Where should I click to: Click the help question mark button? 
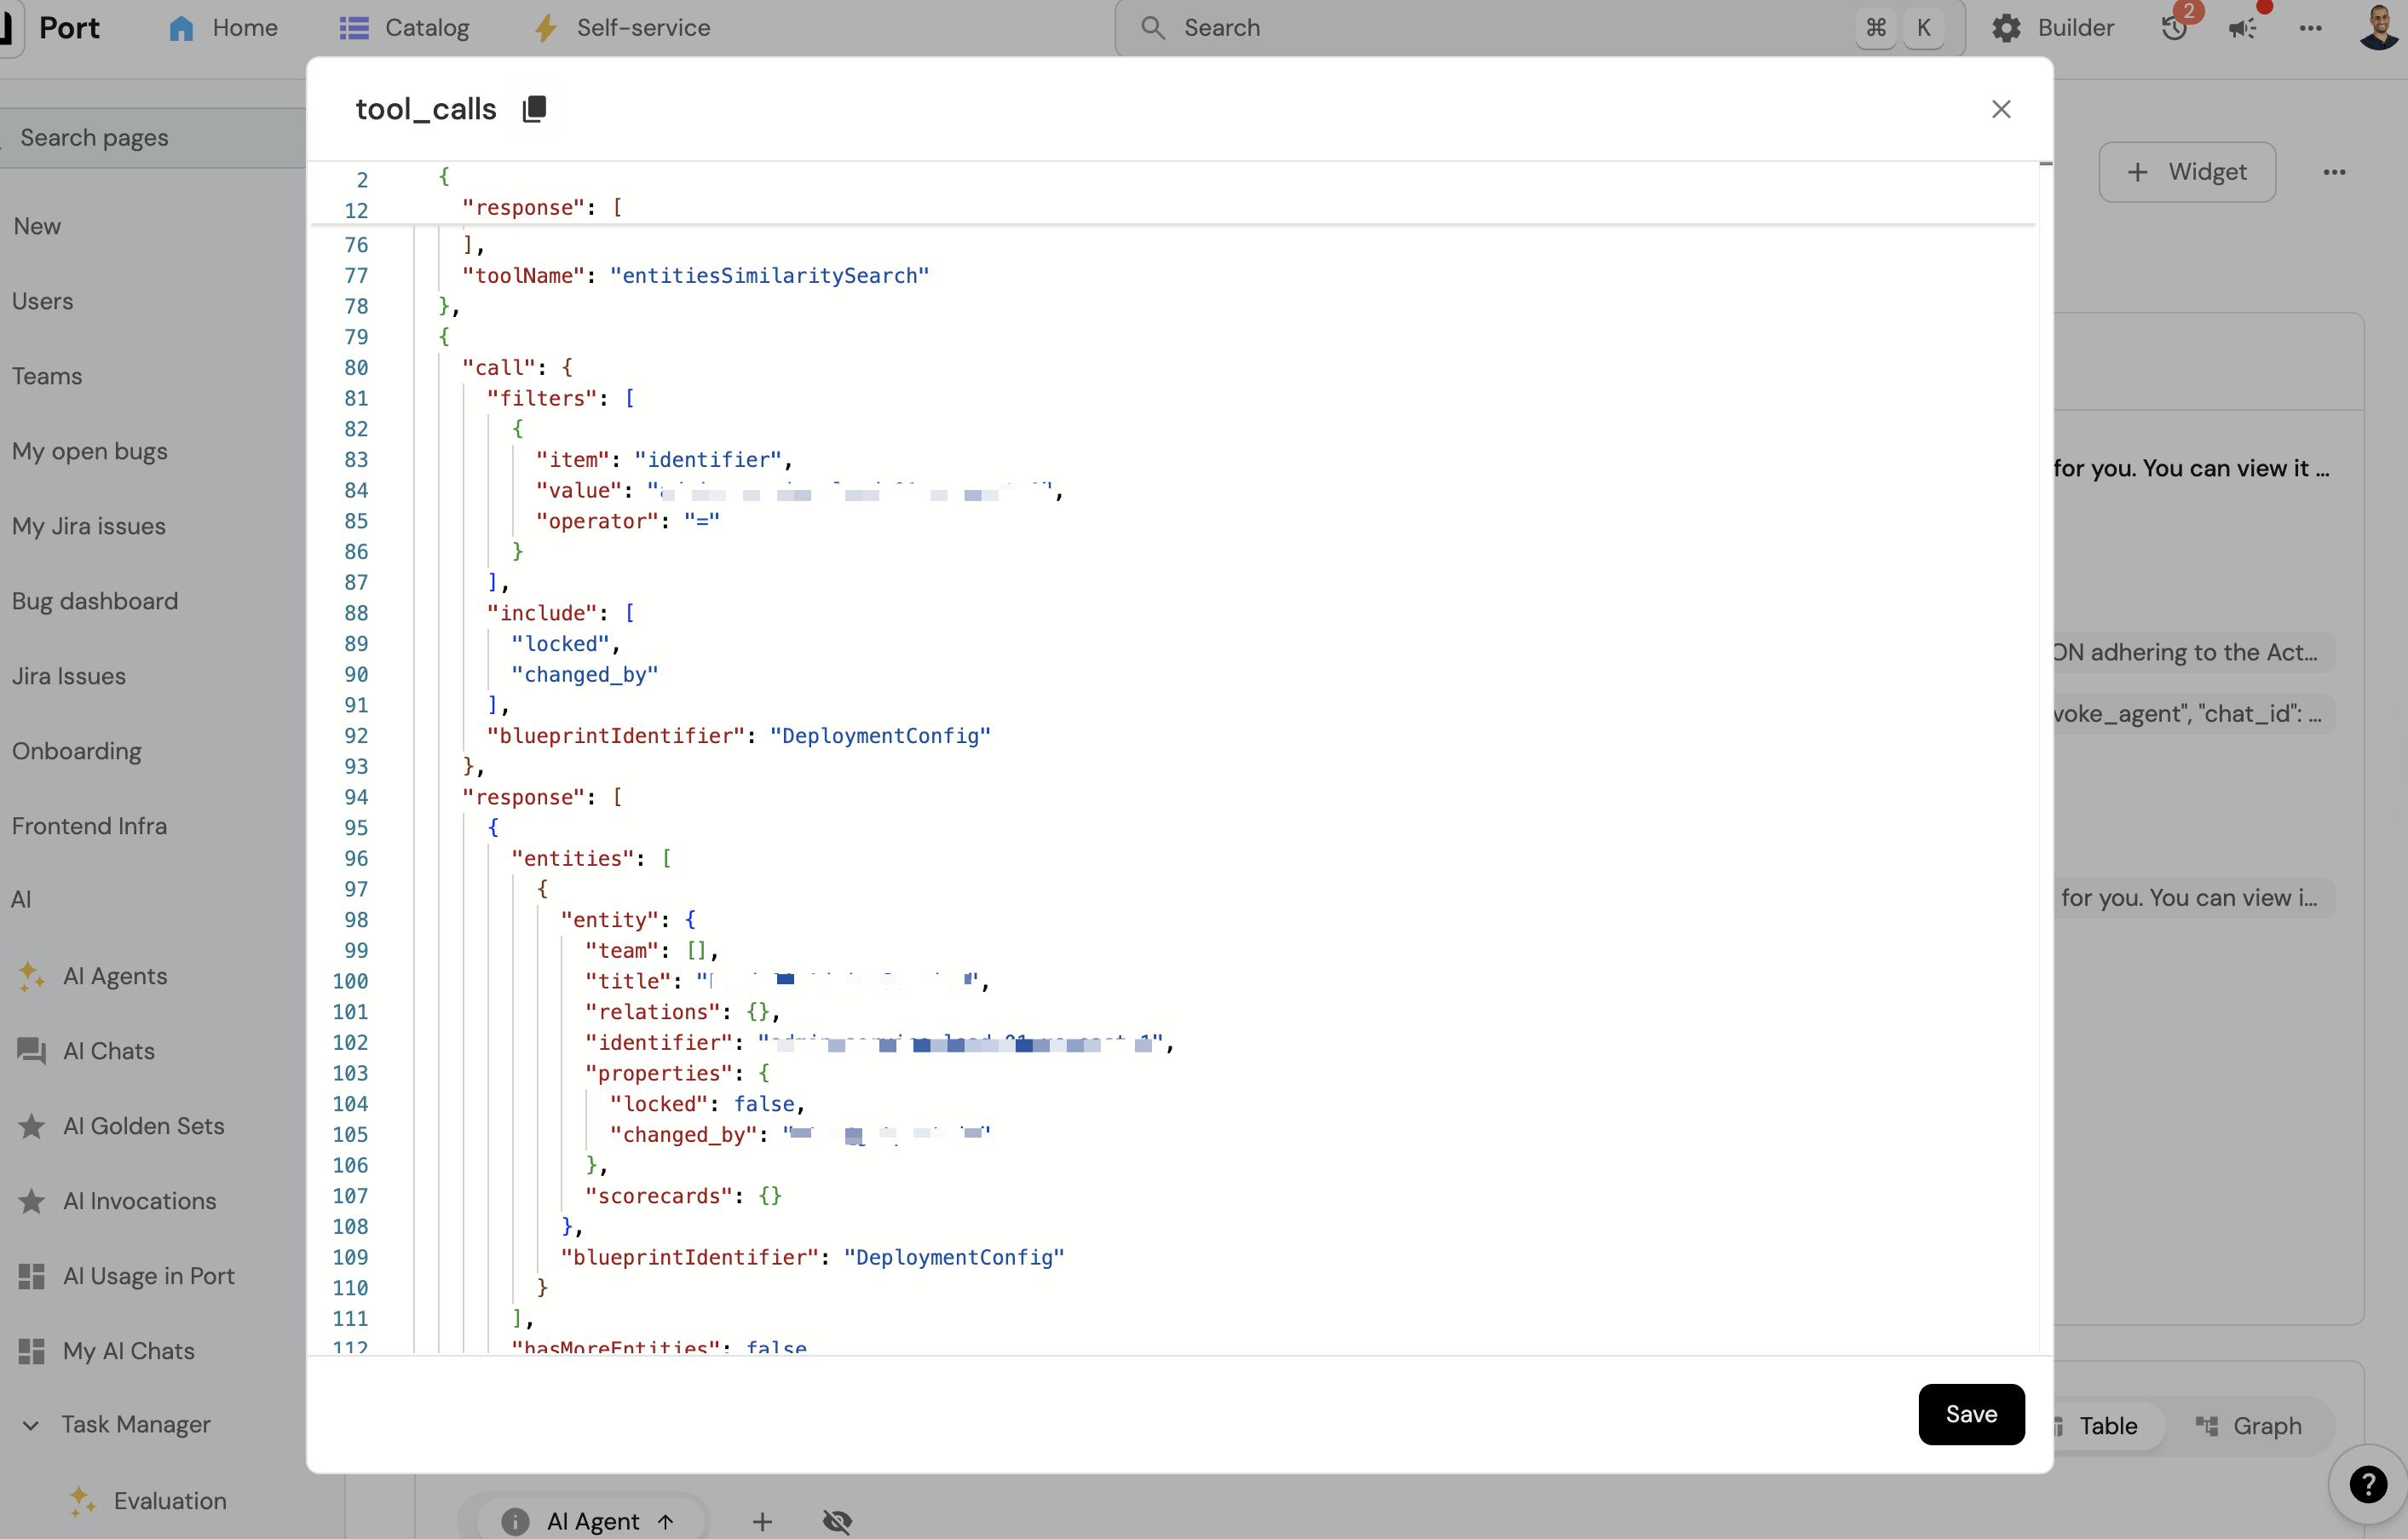(2367, 1484)
